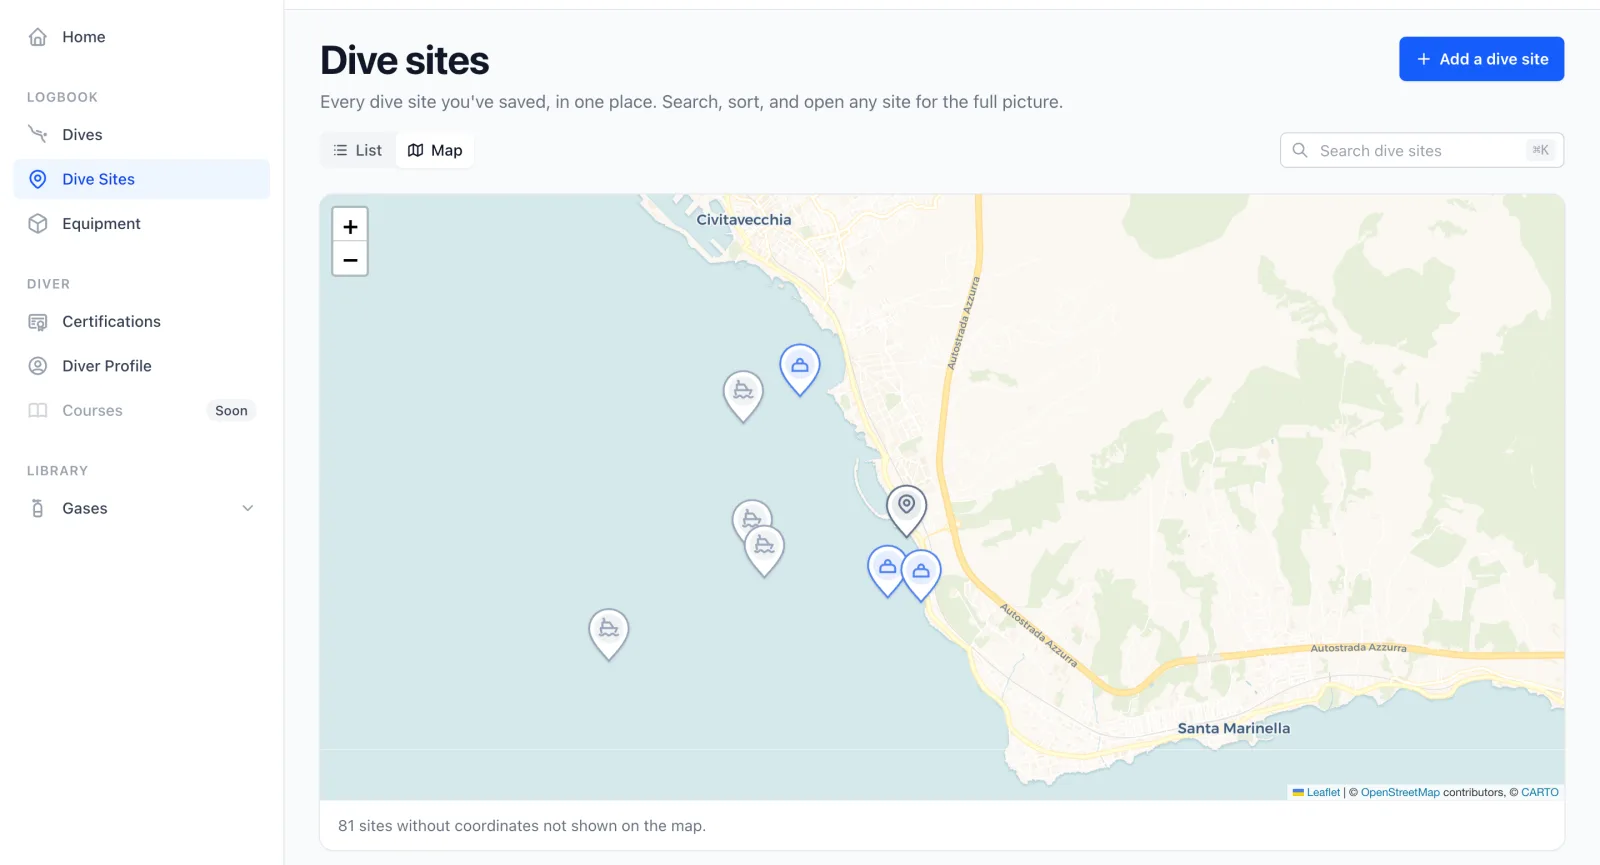The height and width of the screenshot is (865, 1600).
Task: Click the Dive sites page heading
Action: click(405, 60)
